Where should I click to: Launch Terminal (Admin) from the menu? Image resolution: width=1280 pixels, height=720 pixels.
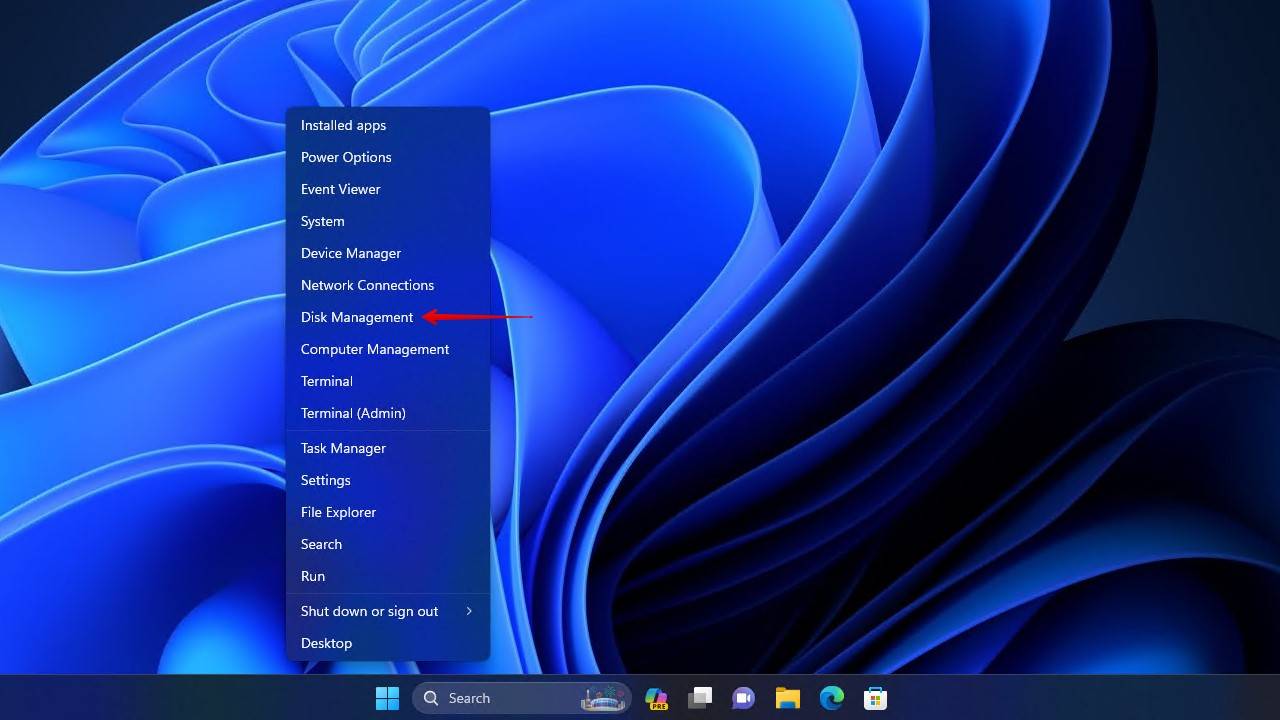tap(388, 413)
